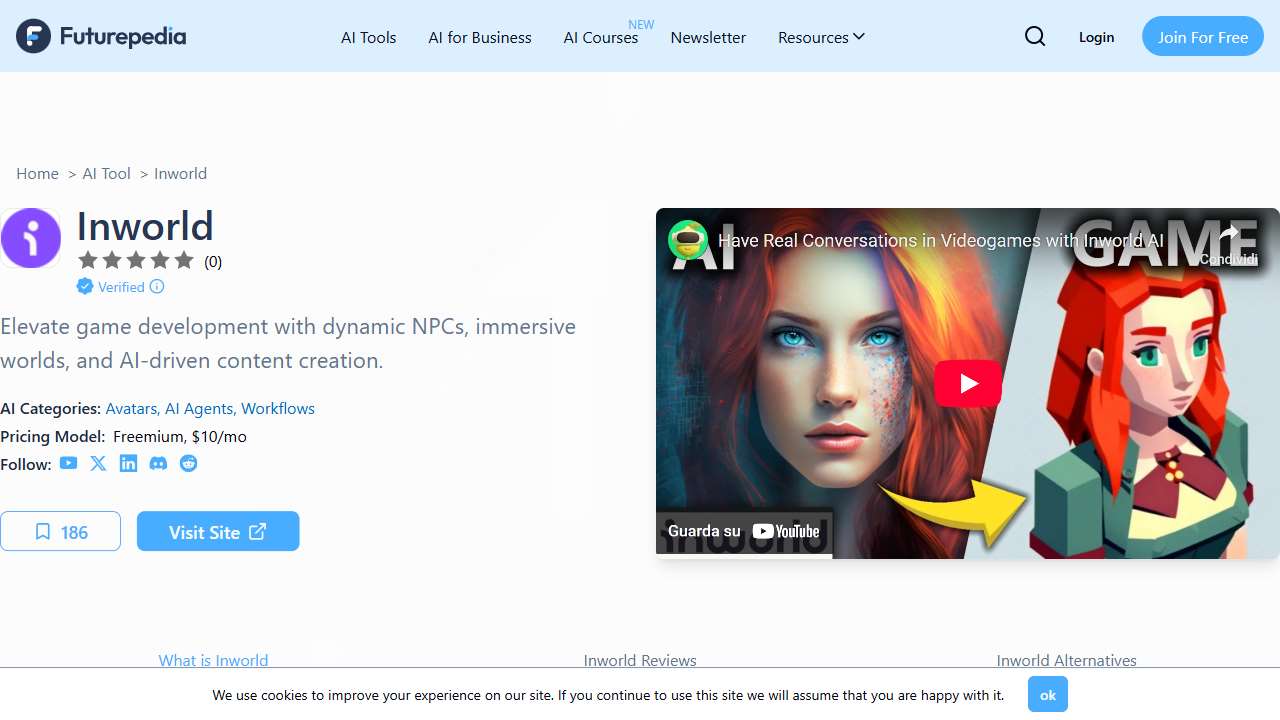Open the AI Tools menu item
The image size is (1280, 720).
[x=369, y=37]
